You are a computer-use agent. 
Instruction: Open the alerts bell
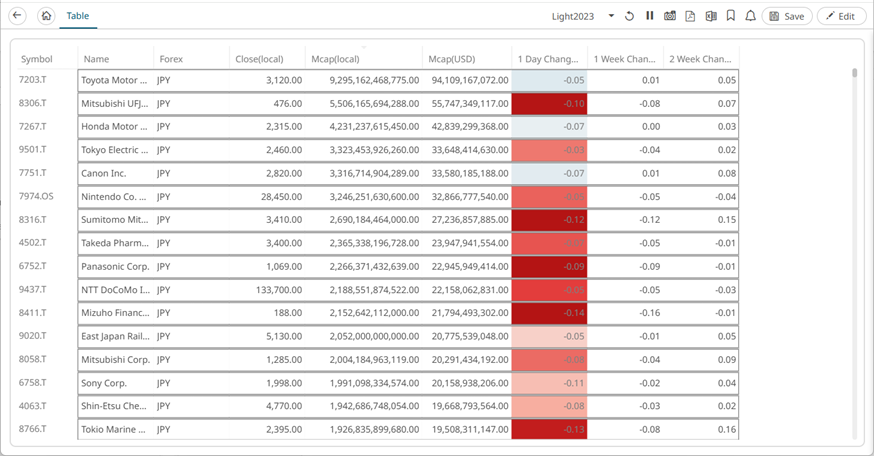tap(750, 16)
